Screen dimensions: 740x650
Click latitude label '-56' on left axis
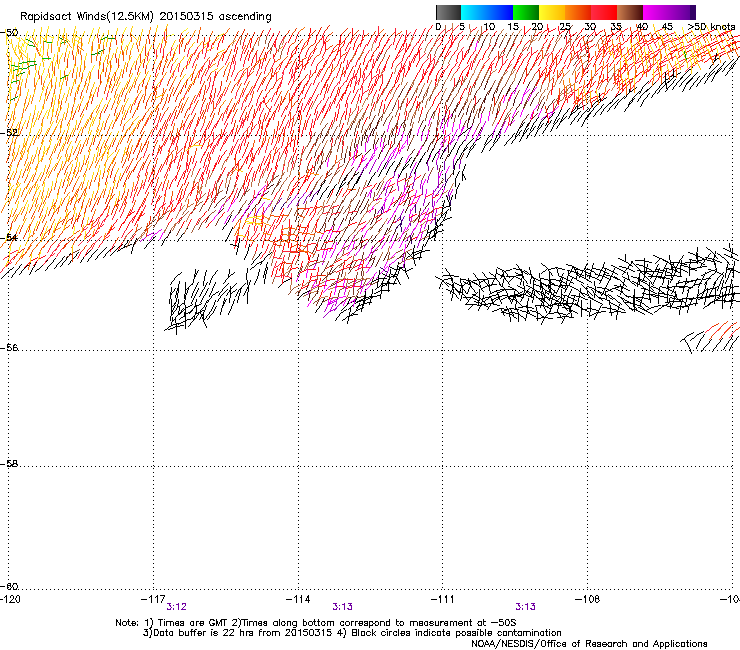pyautogui.click(x=9, y=348)
